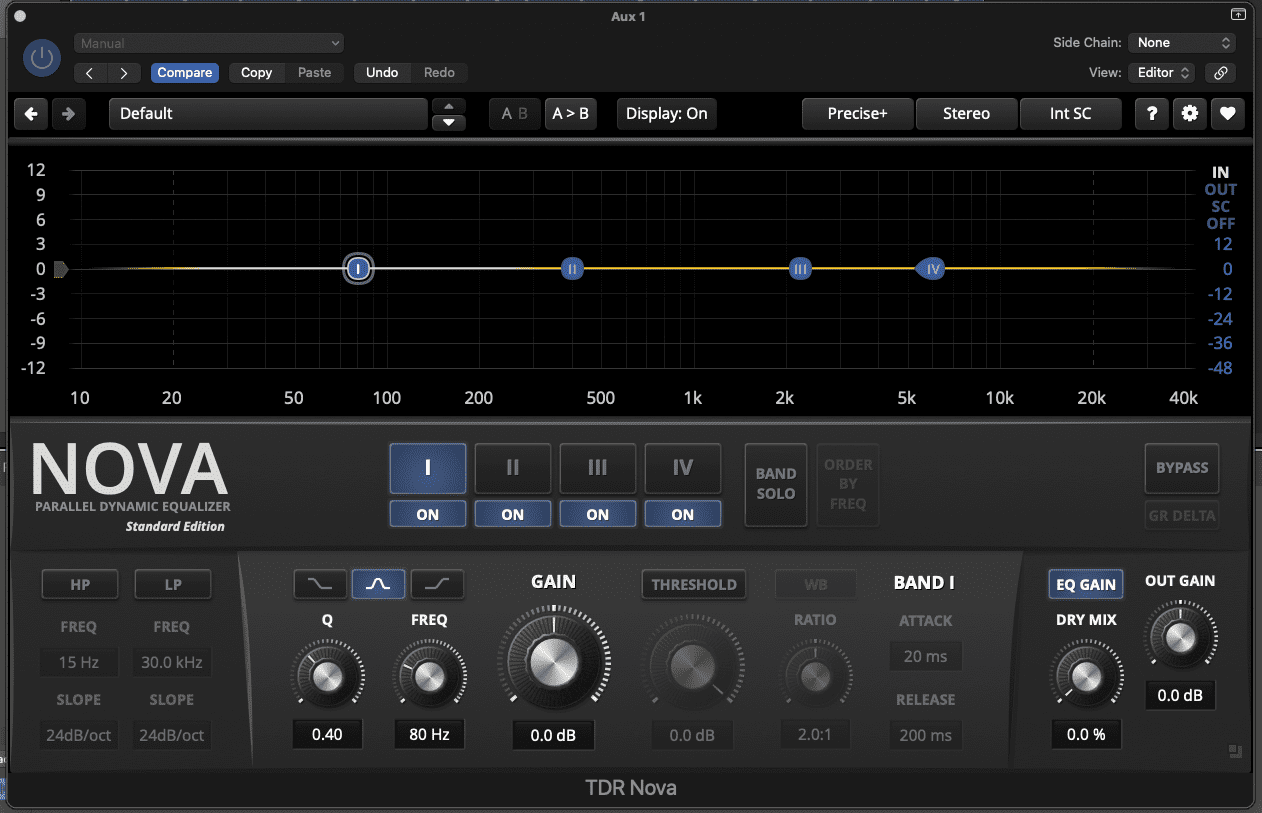Select OUT analyzer mode
Image resolution: width=1262 pixels, height=813 pixels.
1220,189
